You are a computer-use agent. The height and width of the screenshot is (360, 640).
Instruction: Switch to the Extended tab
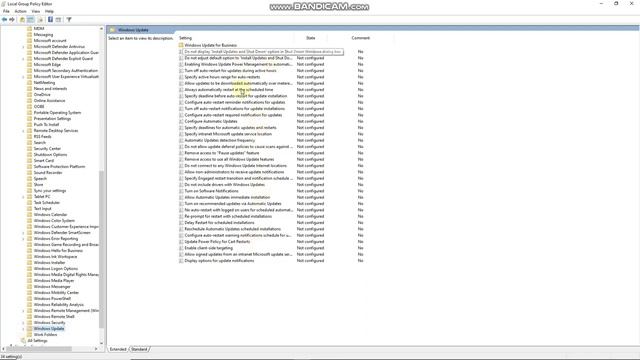[118, 349]
